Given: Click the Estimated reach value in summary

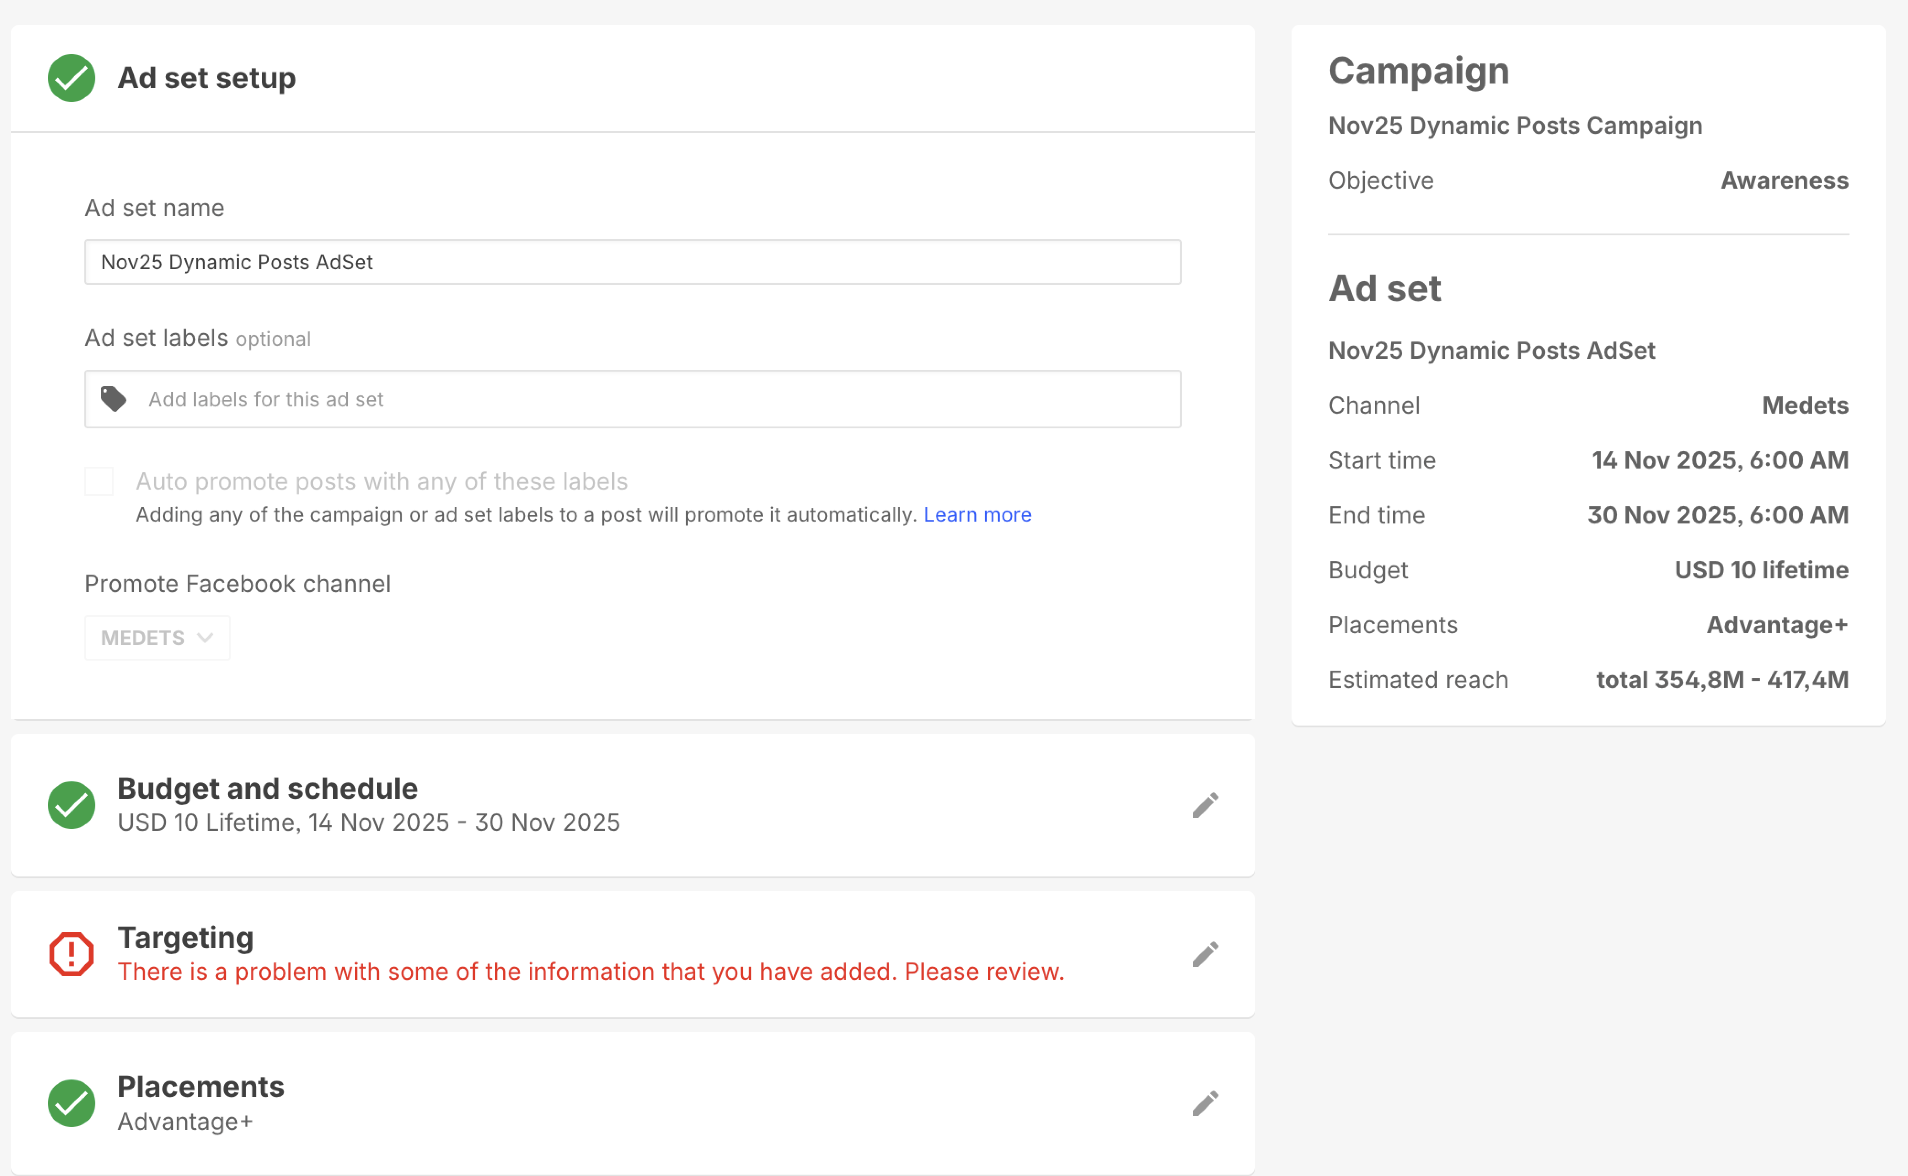Looking at the screenshot, I should [x=1721, y=680].
